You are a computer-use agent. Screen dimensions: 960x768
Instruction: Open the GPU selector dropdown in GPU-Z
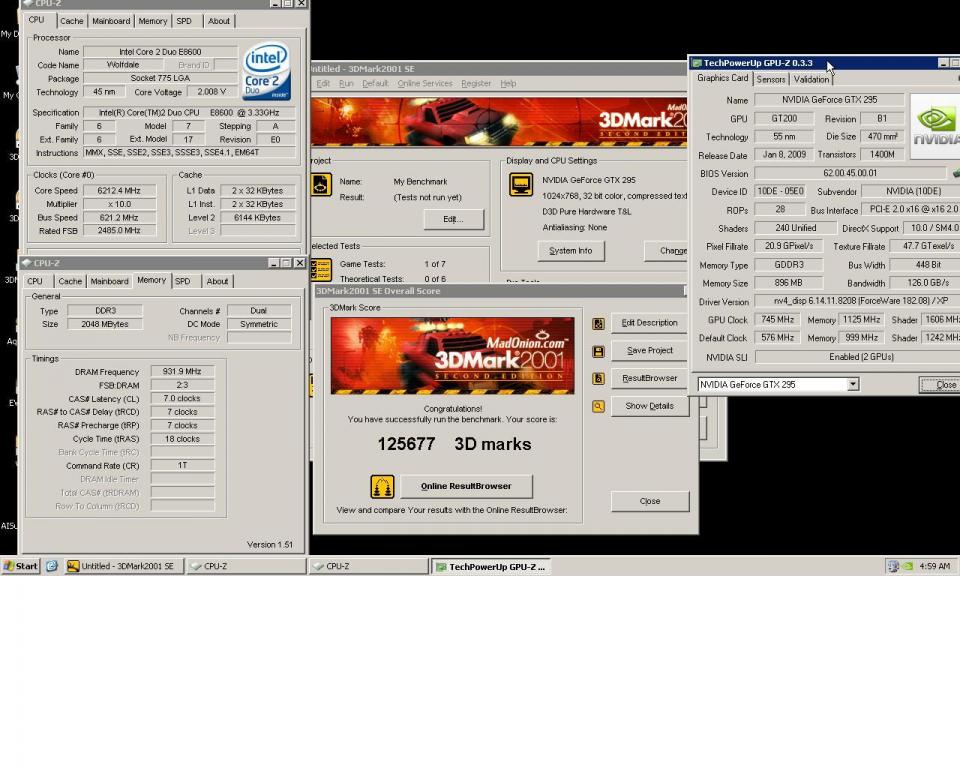tap(853, 385)
